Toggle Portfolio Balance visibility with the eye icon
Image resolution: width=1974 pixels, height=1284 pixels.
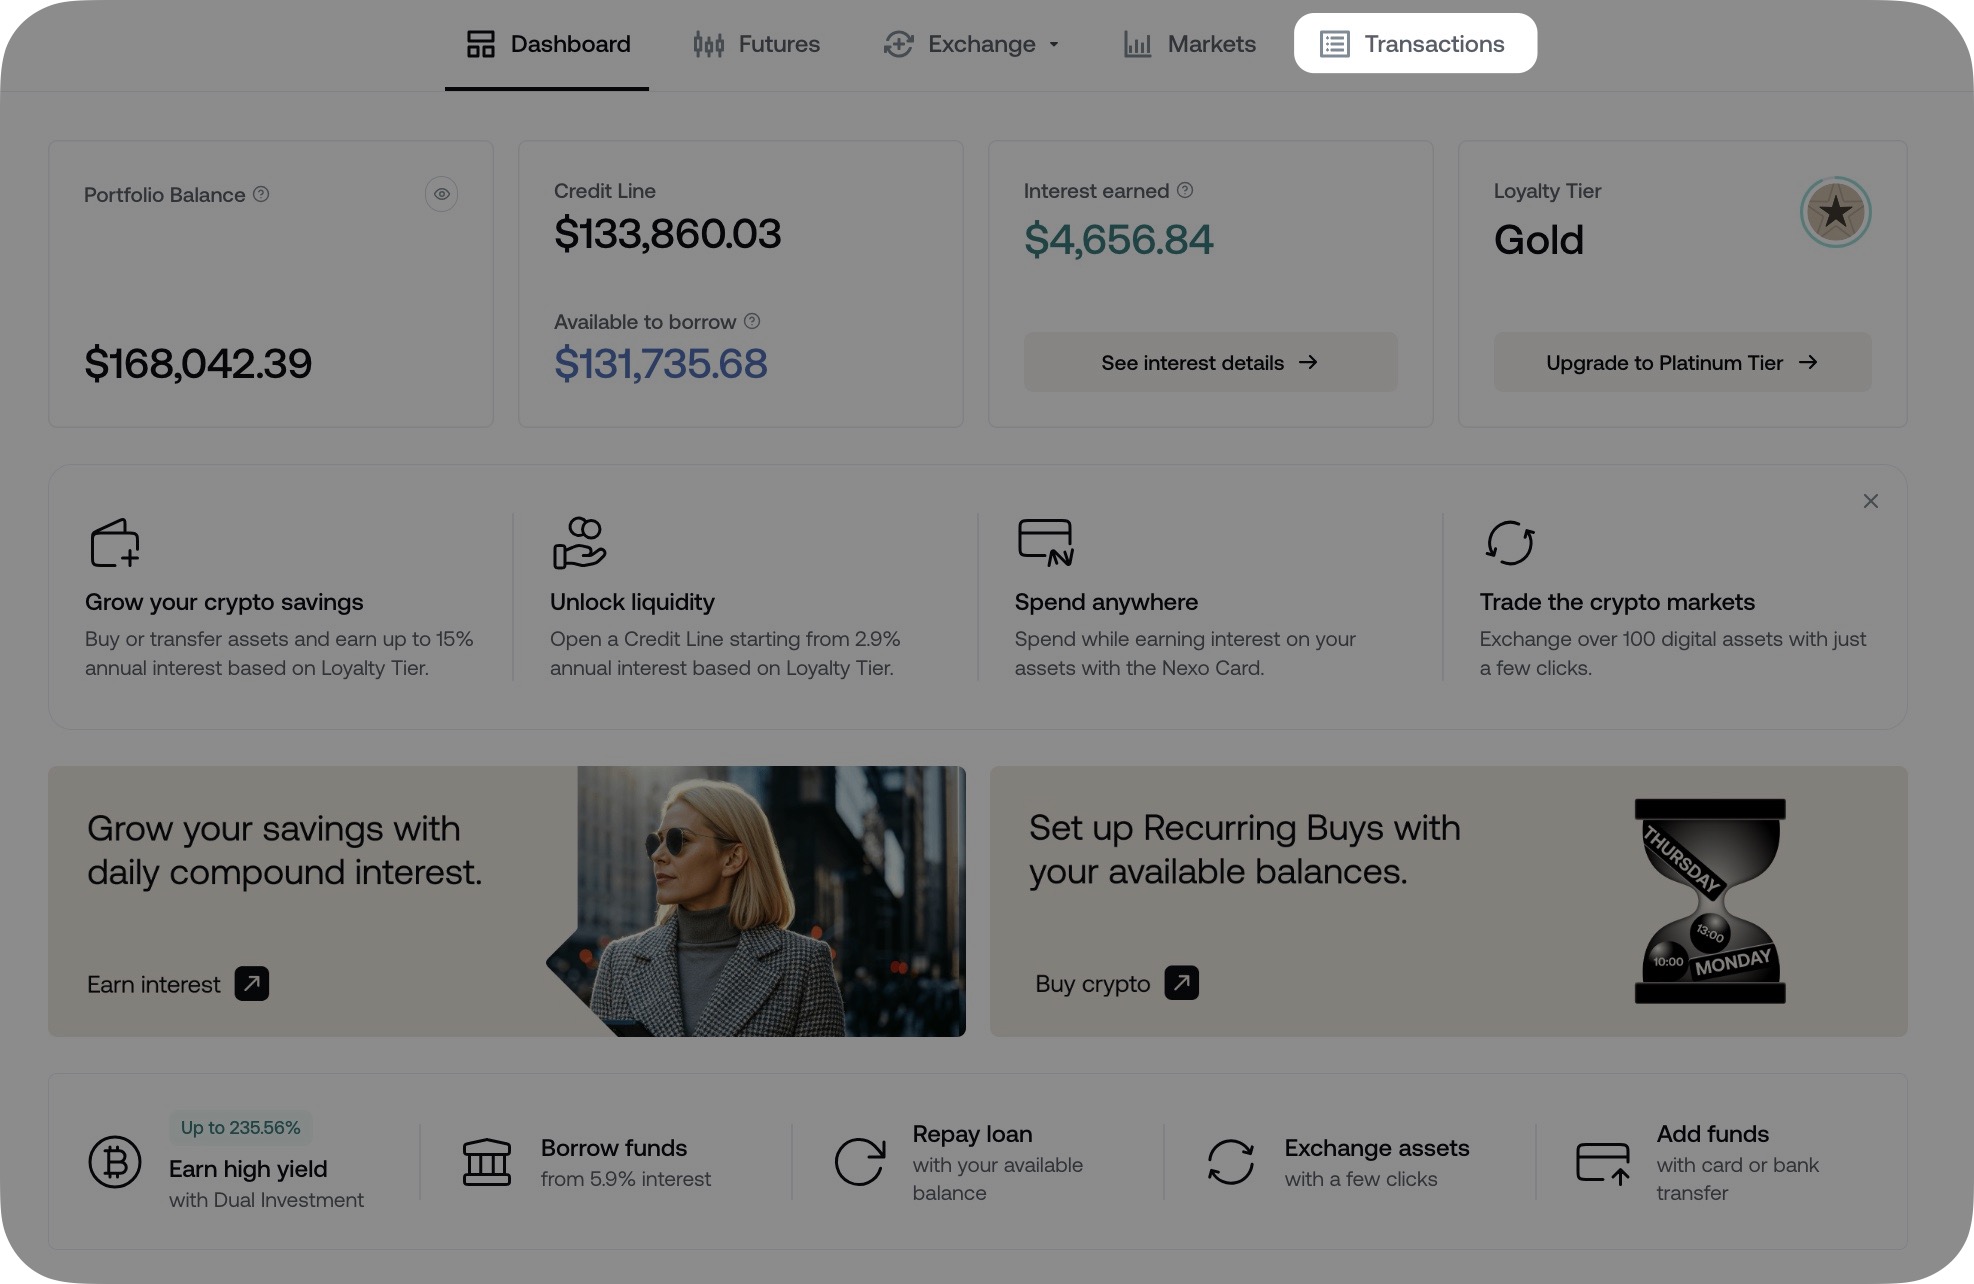click(x=441, y=194)
